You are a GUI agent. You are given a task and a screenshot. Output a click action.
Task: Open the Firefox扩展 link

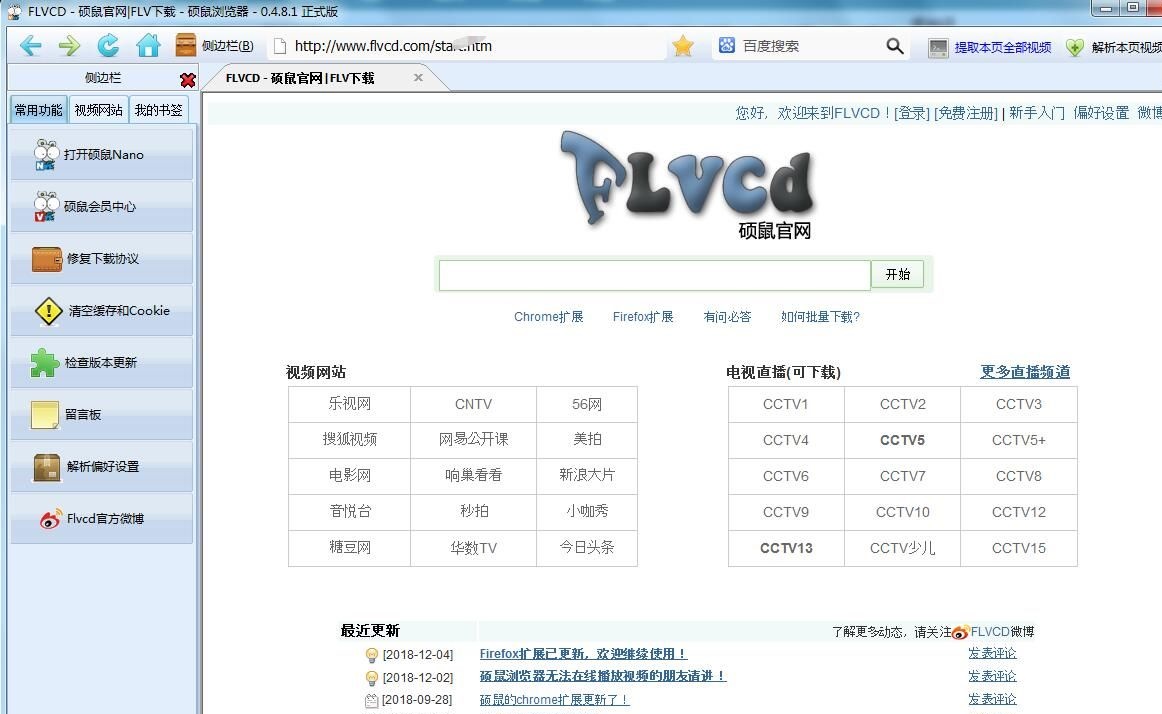coord(643,317)
